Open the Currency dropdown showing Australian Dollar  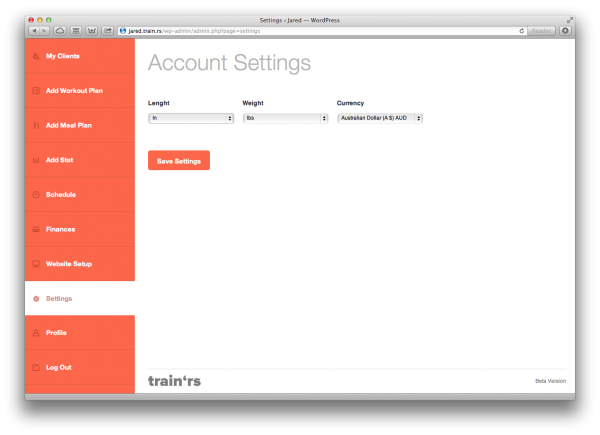coord(380,118)
